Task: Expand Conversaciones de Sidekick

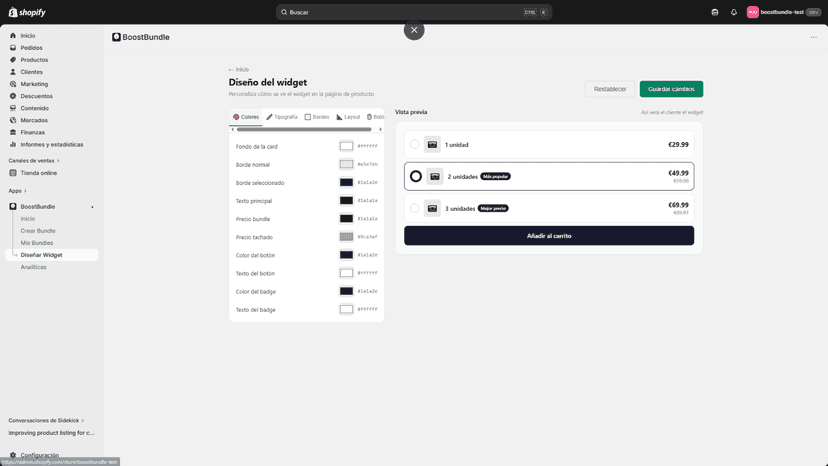Action: (46, 421)
